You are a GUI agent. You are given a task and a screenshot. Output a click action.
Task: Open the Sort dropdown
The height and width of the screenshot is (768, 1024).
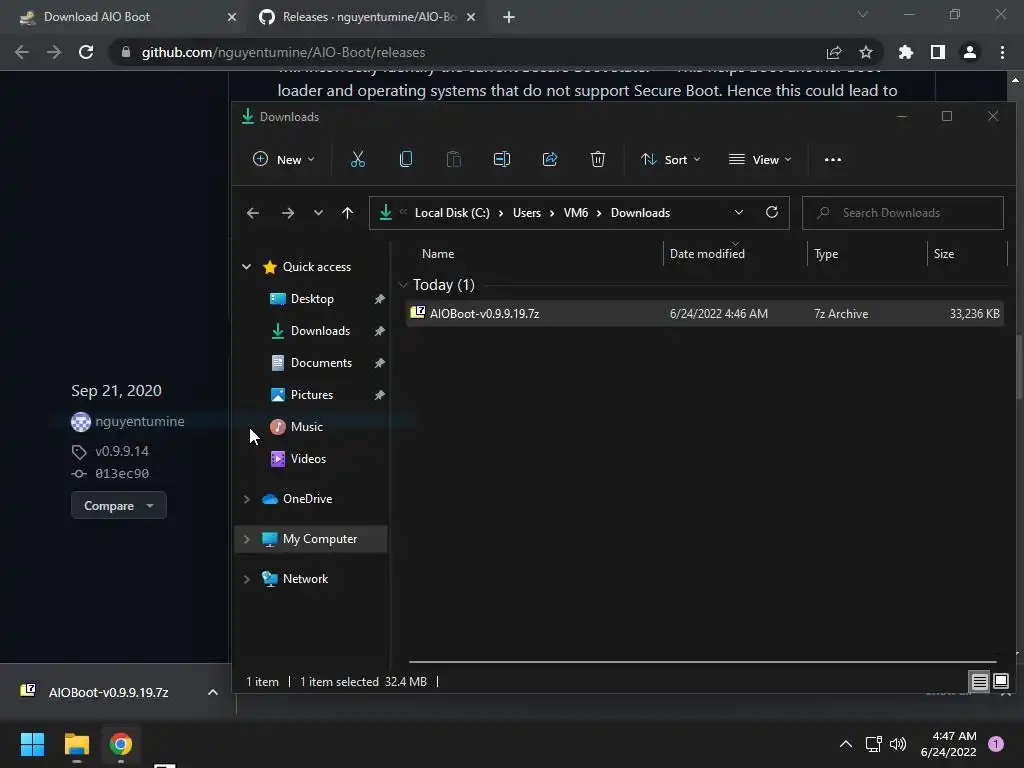click(670, 159)
